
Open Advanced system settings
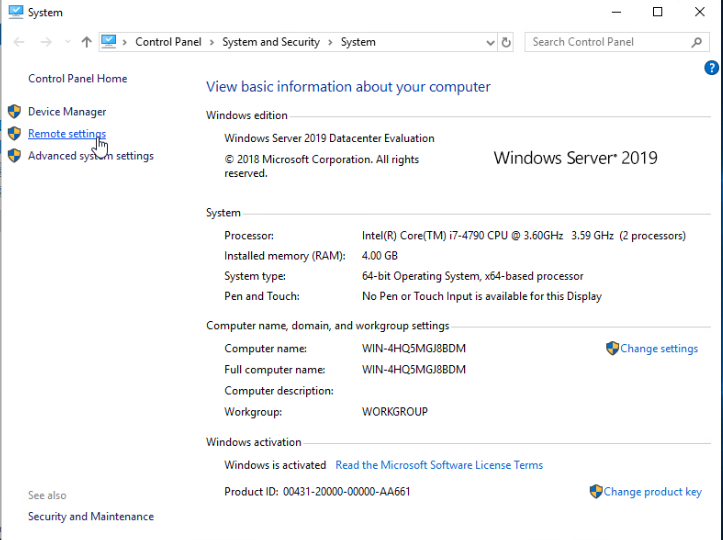pyautogui.click(x=91, y=156)
